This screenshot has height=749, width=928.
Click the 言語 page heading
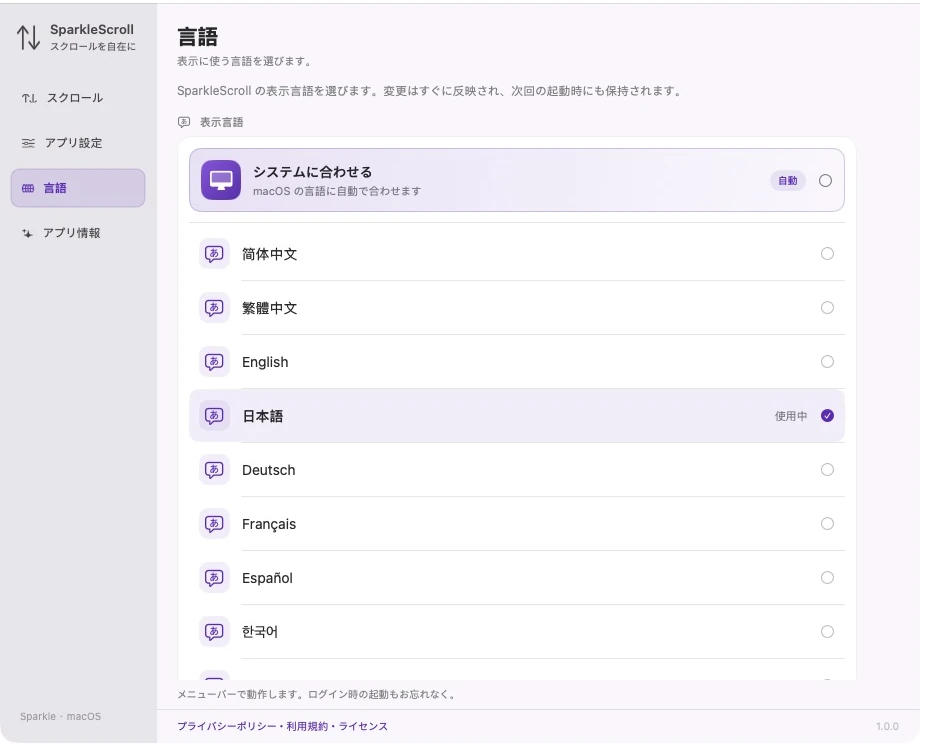198,37
